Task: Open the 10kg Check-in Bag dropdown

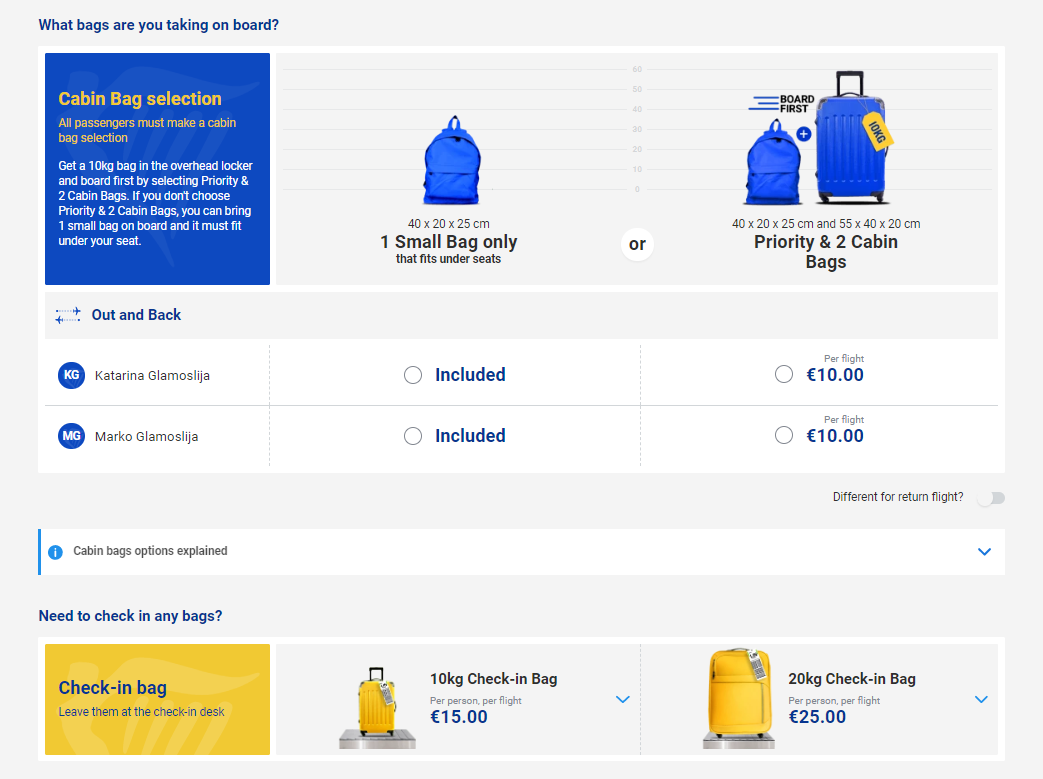Action: pyautogui.click(x=623, y=699)
